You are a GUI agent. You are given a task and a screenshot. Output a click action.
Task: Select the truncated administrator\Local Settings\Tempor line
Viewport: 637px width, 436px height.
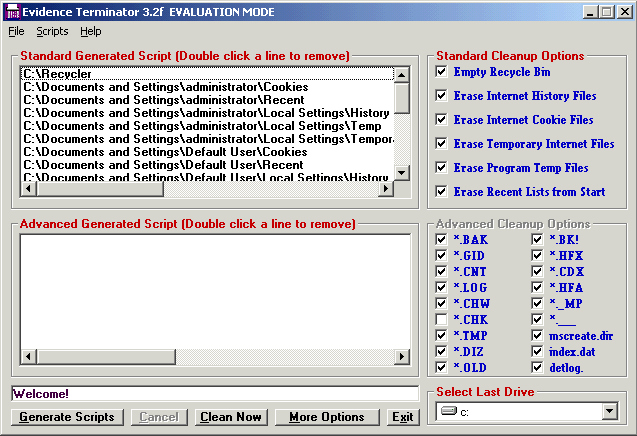tap(207, 139)
